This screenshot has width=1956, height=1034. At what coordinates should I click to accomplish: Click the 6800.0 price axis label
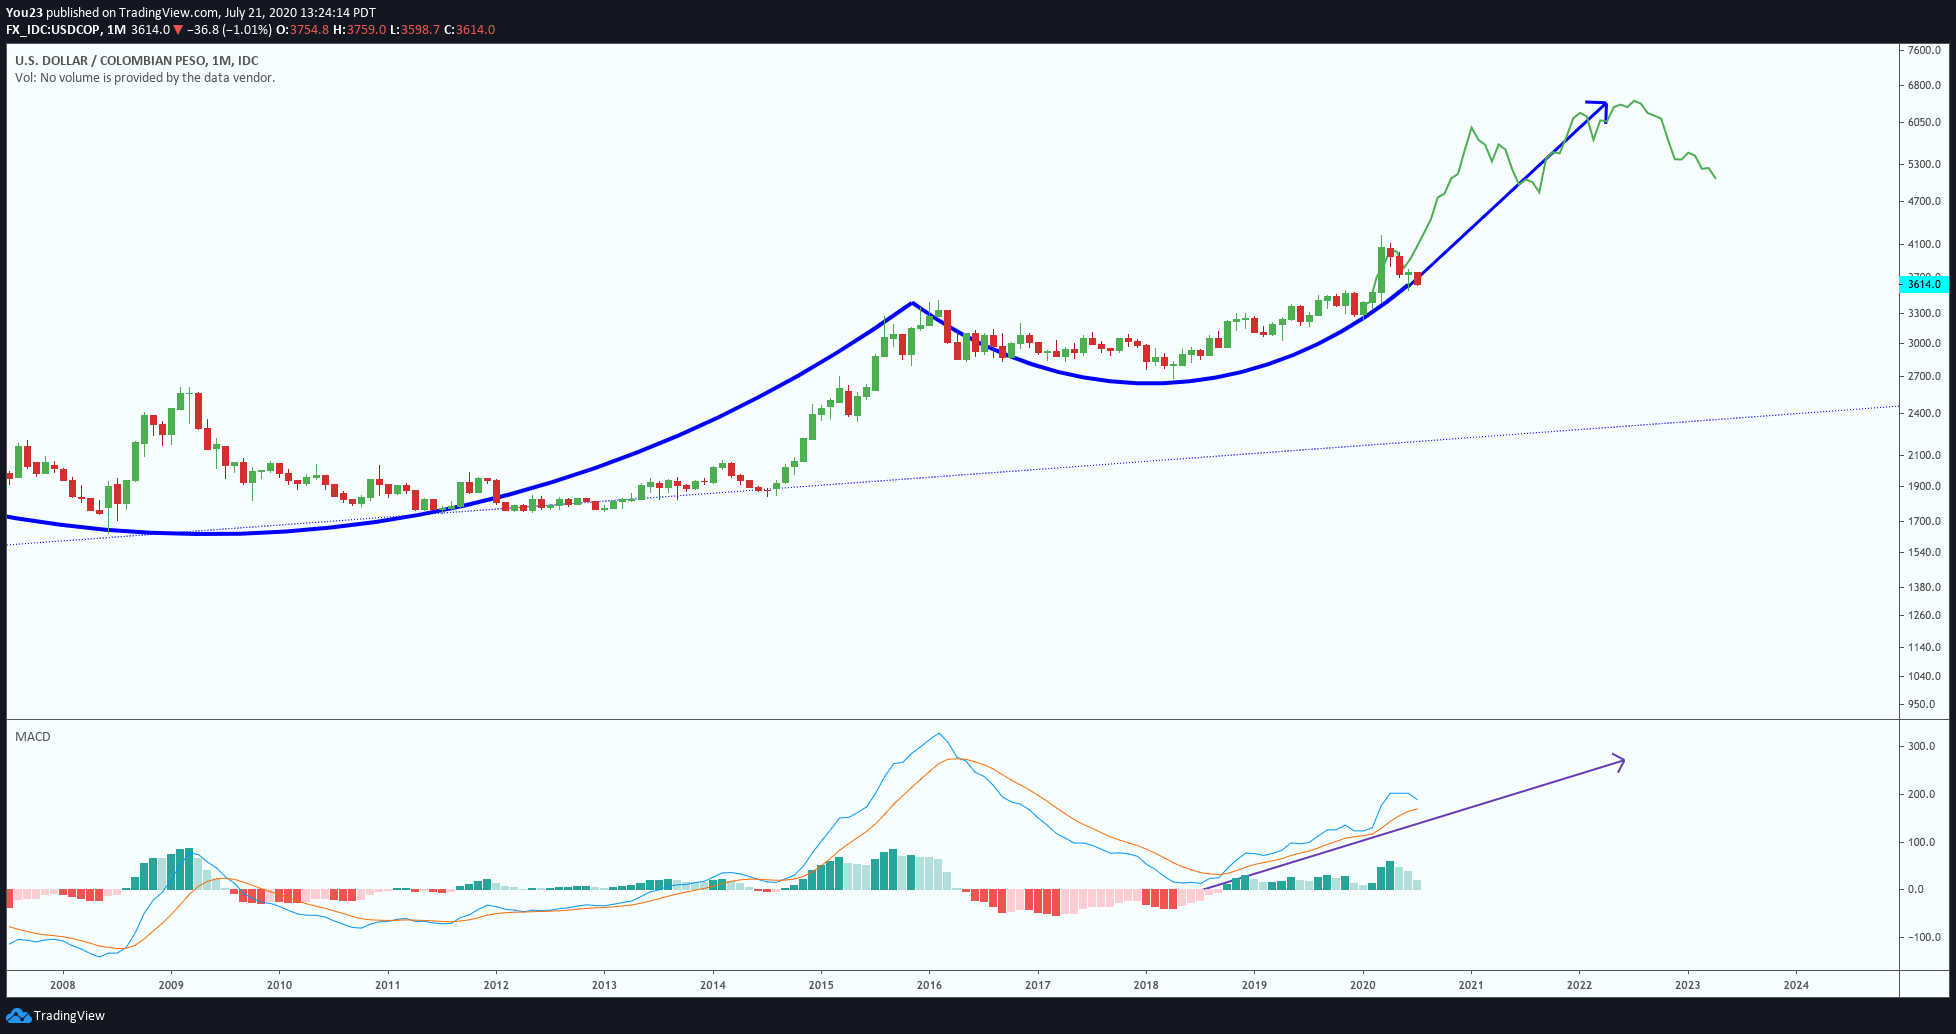(1924, 86)
